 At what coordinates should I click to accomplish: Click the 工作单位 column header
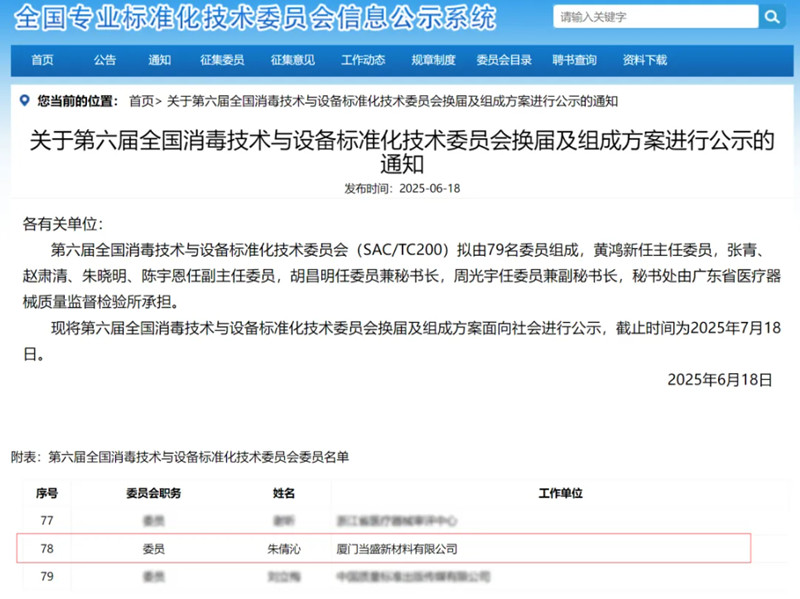coord(560,494)
